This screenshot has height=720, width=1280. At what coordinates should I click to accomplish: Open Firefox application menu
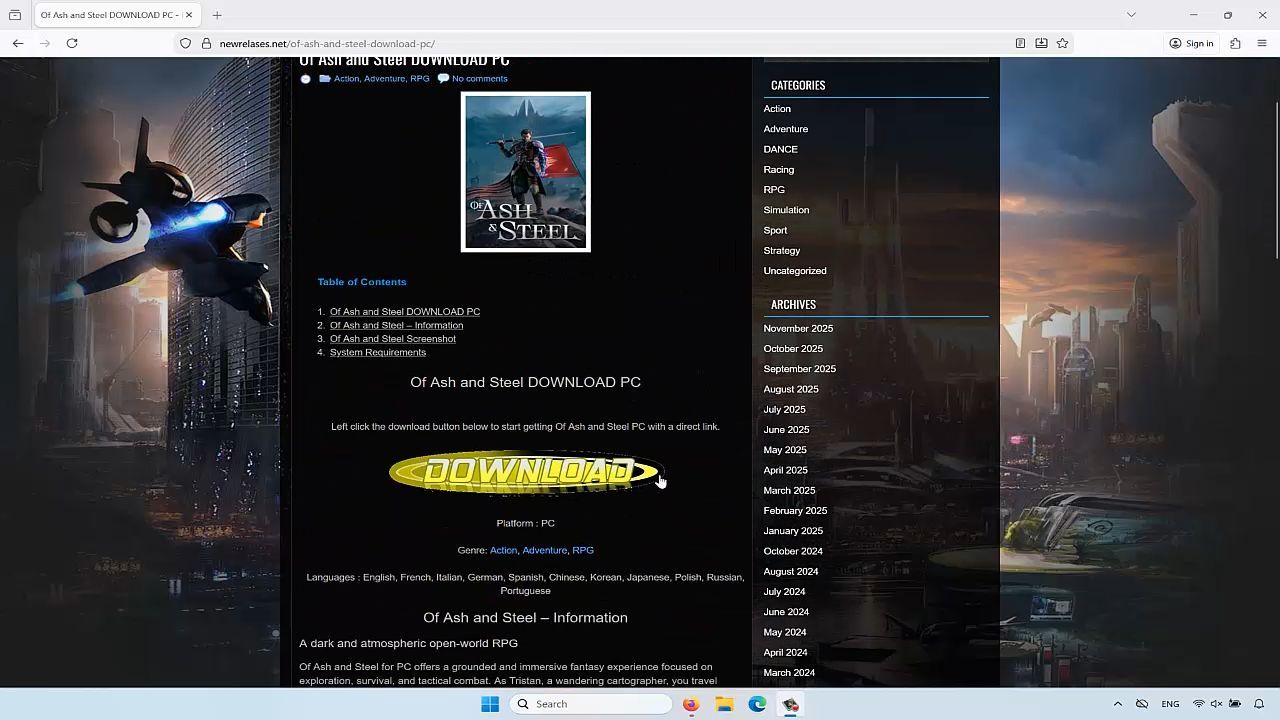click(1262, 43)
